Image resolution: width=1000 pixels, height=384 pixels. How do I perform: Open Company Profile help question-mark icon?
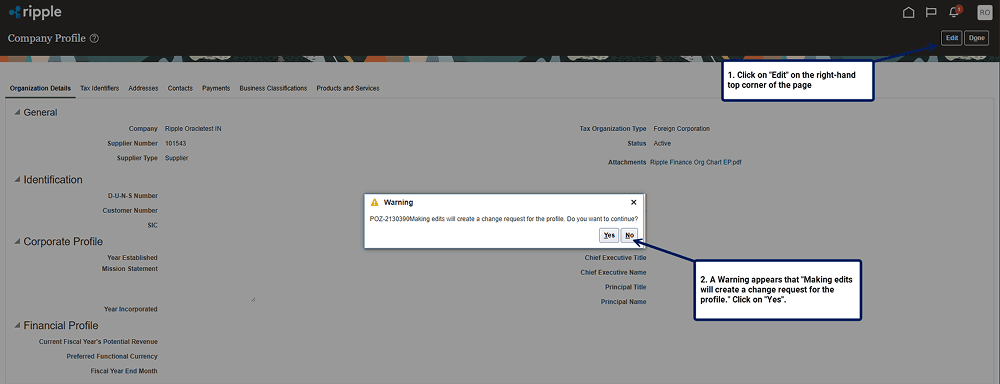click(94, 38)
